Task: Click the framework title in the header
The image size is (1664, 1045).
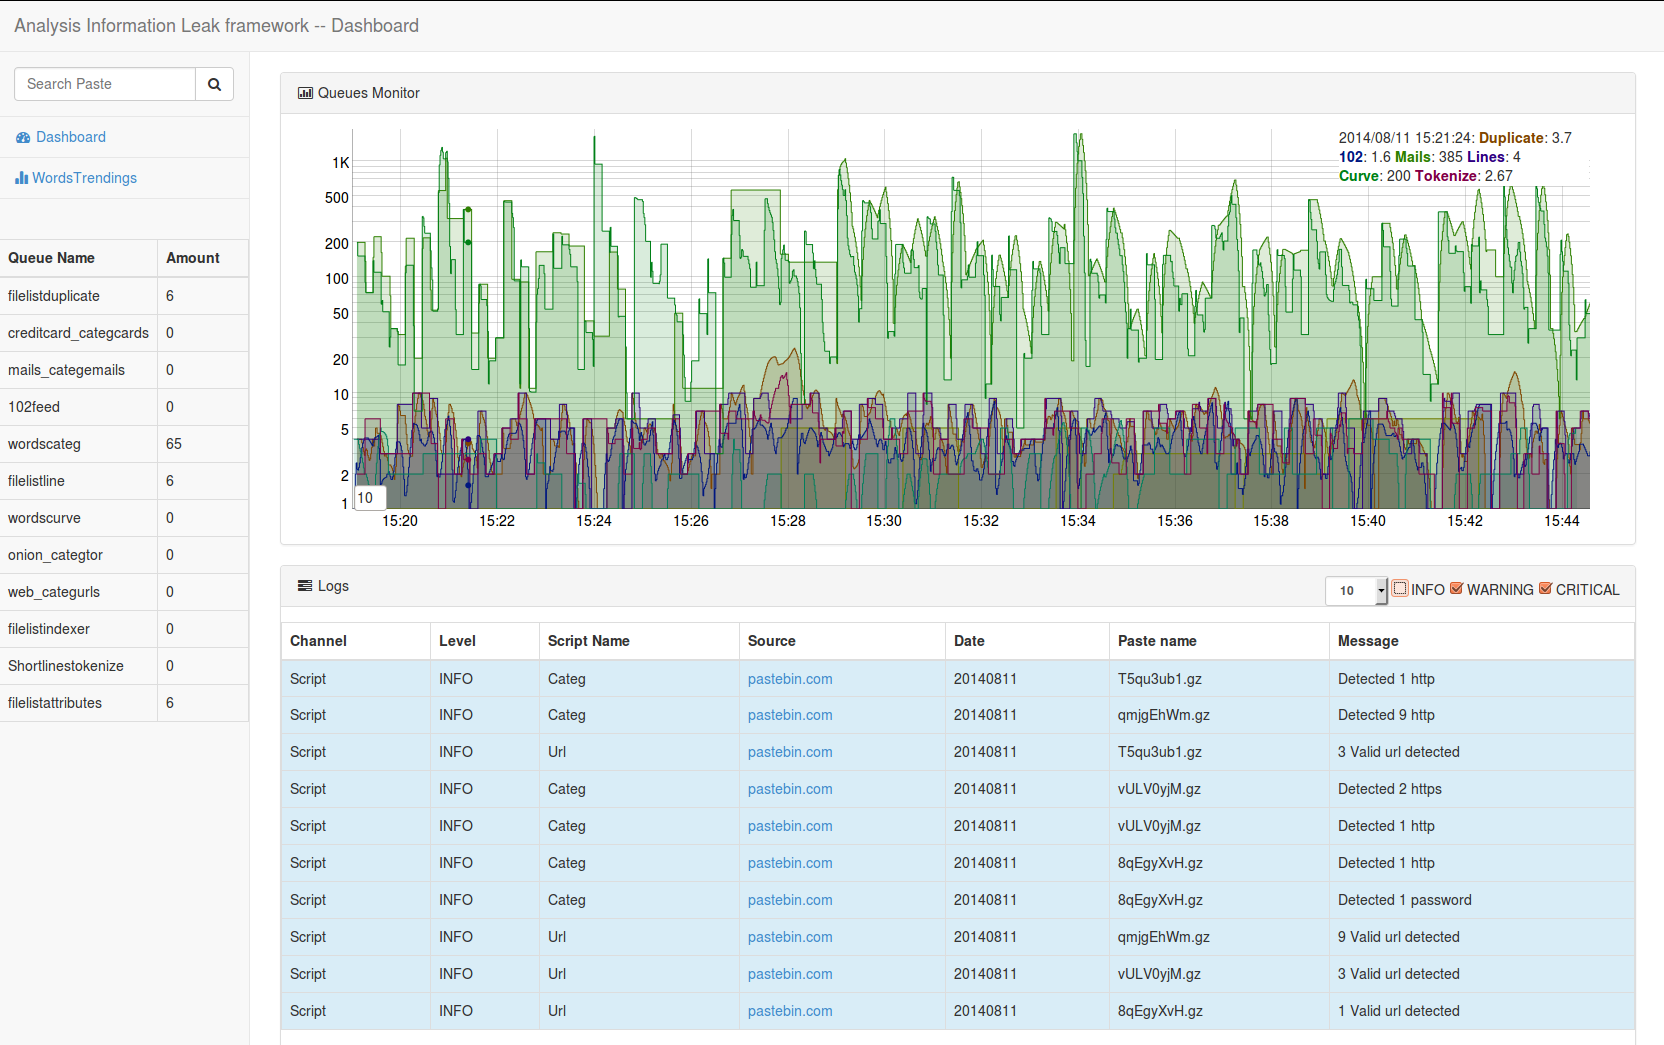Action: [x=216, y=26]
